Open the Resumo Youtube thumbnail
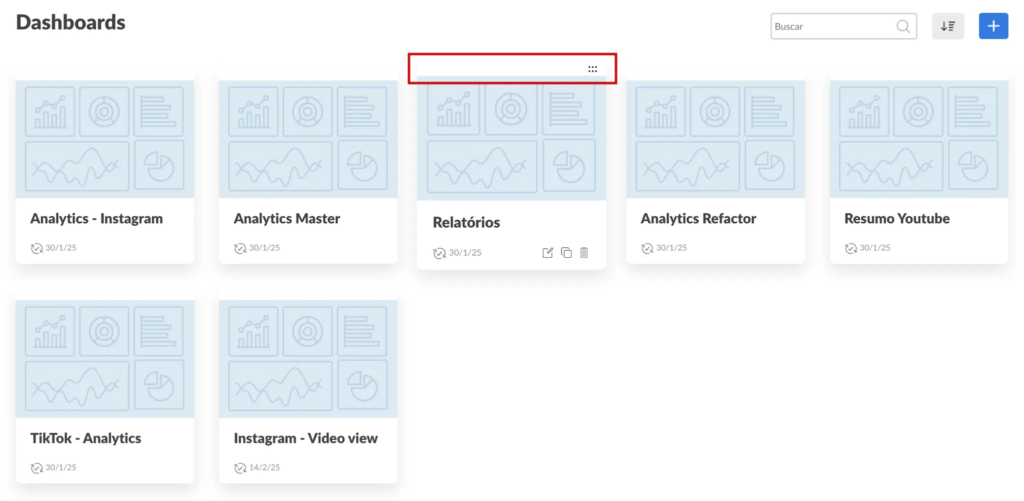This screenshot has width=1024, height=501. pos(918,137)
